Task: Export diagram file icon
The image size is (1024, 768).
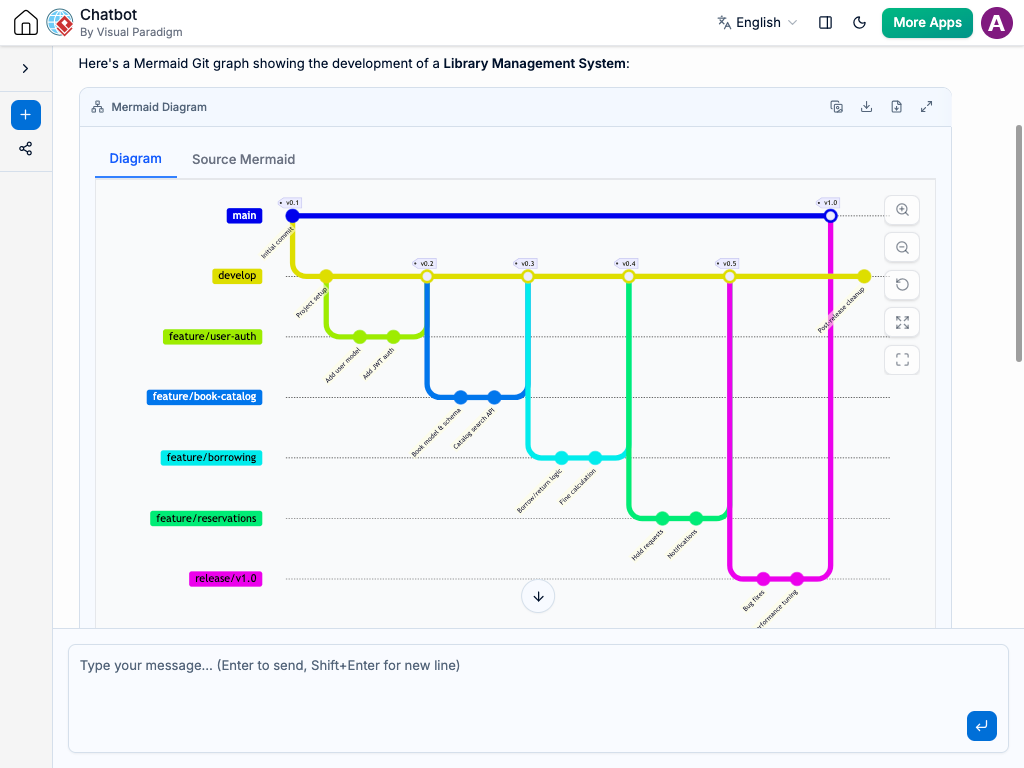Action: tap(897, 106)
